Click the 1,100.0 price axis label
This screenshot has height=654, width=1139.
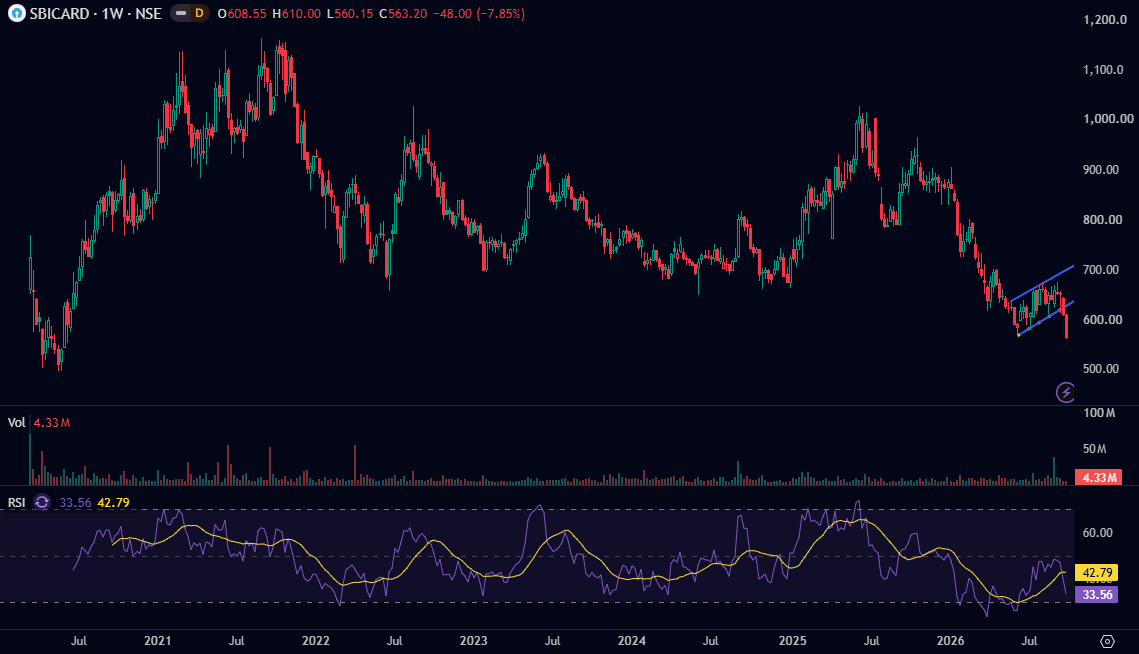pos(1103,70)
